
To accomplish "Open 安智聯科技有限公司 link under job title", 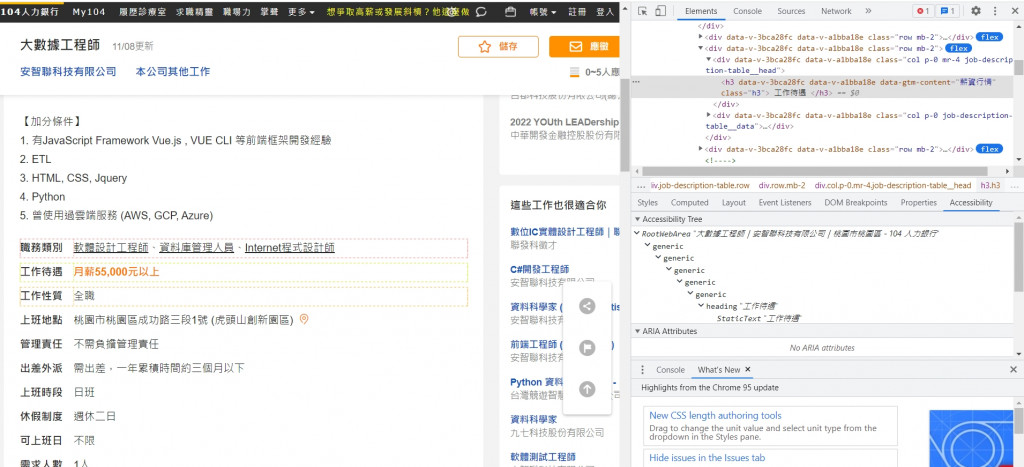I will [68, 72].
